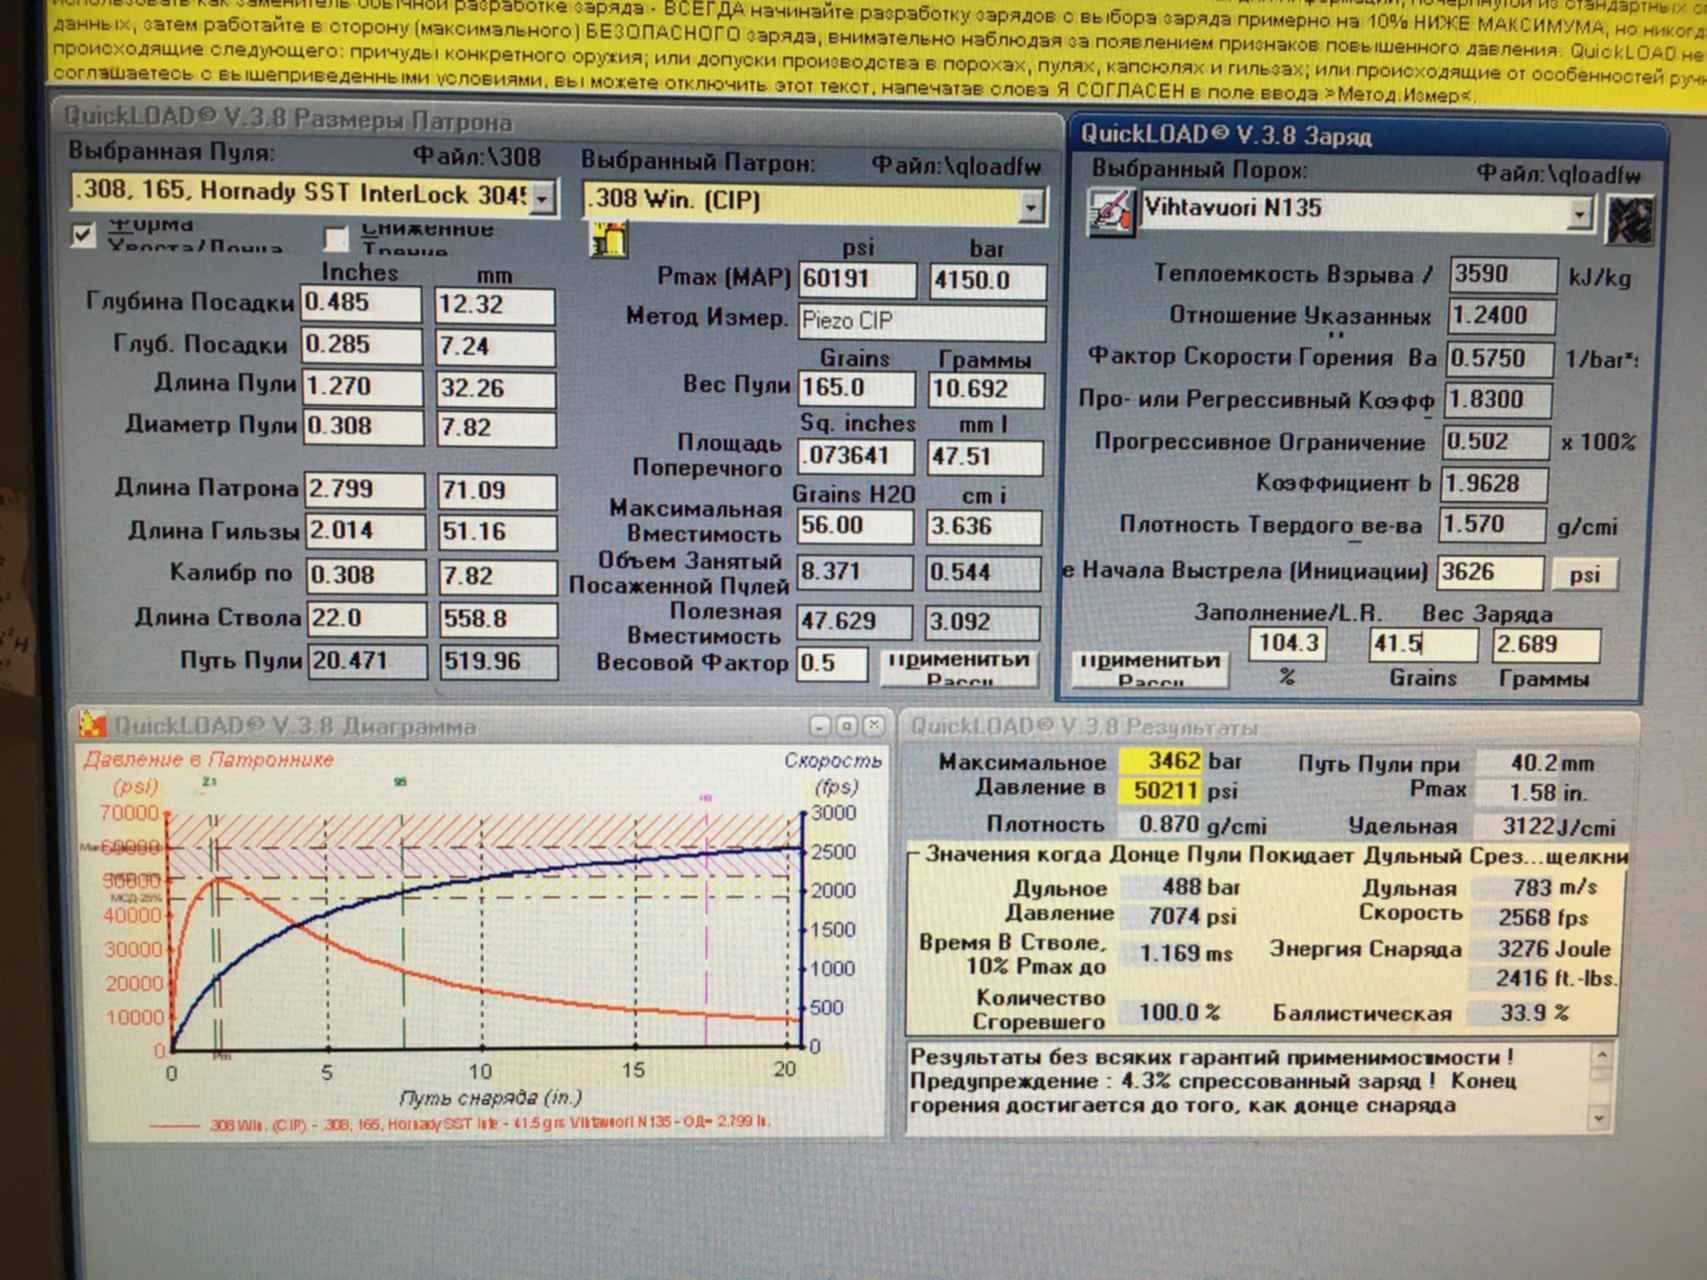Screen dimensions: 1707x1280
Task: Click the Путь Пули inches field 20.471
Action: [367, 662]
